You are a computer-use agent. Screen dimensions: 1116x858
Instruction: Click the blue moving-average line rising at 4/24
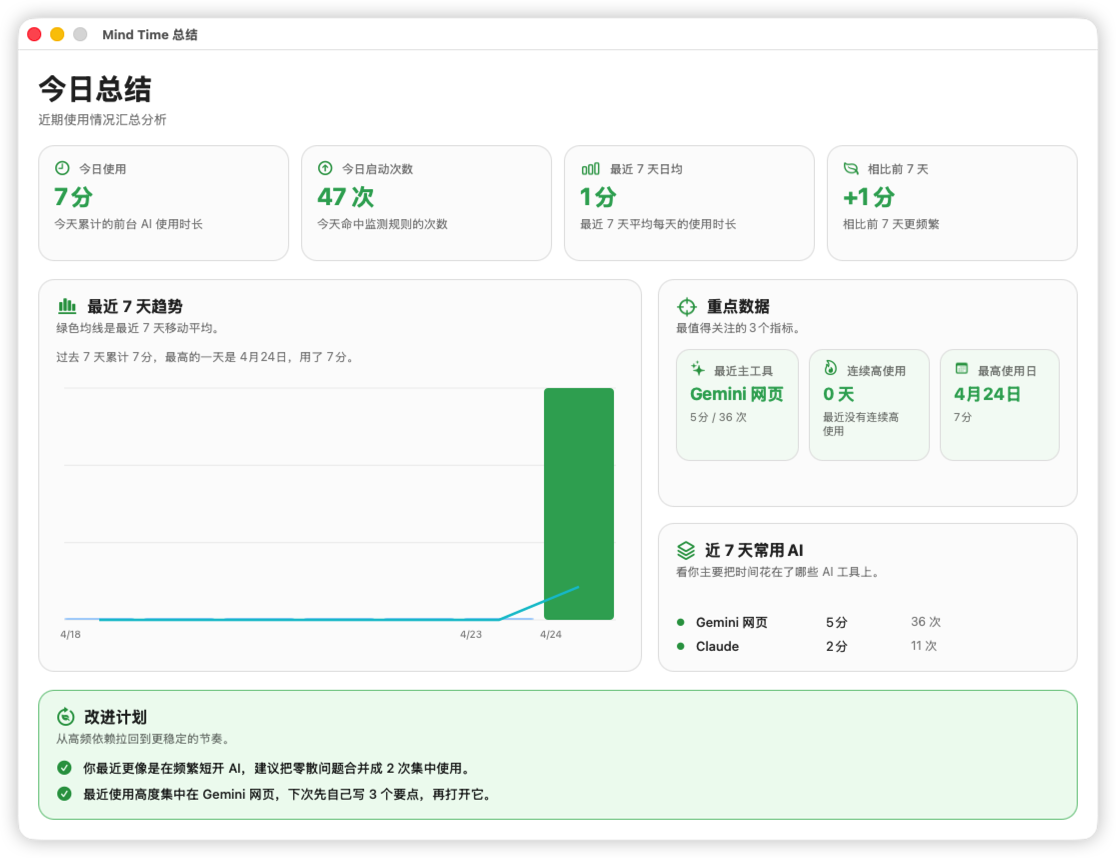tap(539, 603)
